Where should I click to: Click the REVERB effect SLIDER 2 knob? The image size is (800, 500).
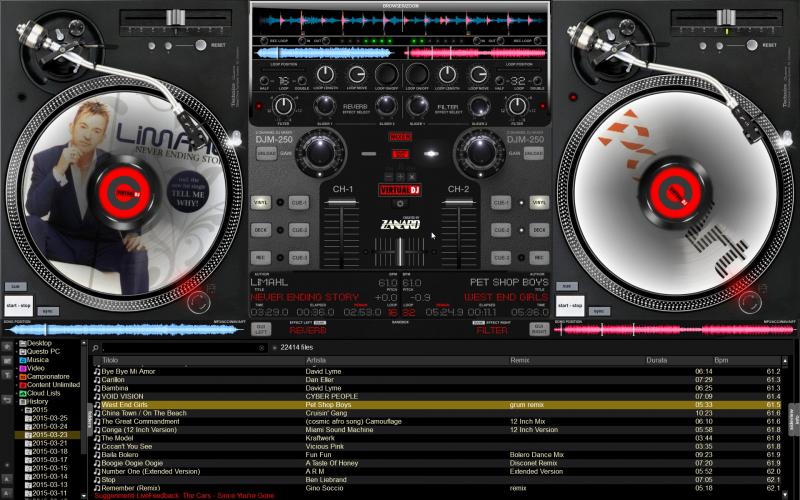[x=386, y=106]
